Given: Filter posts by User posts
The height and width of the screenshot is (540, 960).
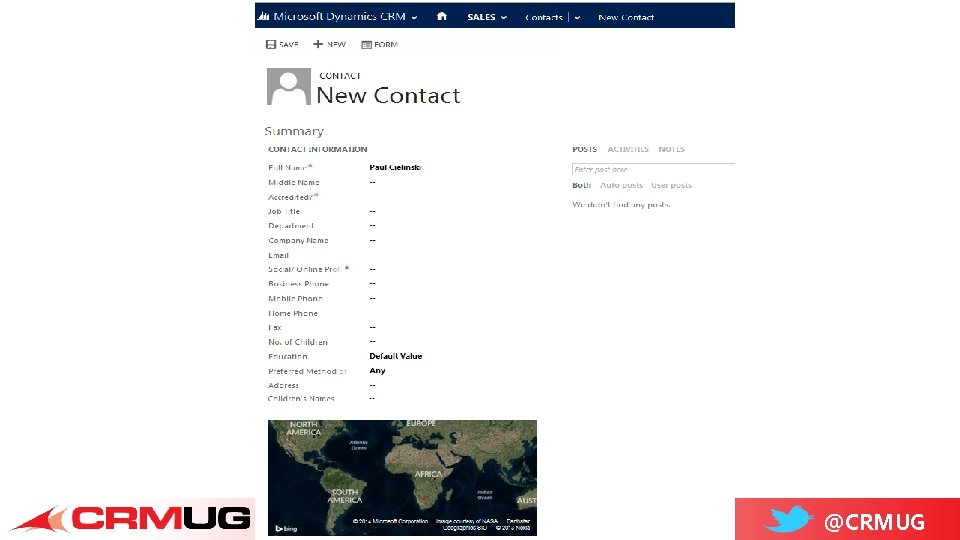Looking at the screenshot, I should pos(671,185).
